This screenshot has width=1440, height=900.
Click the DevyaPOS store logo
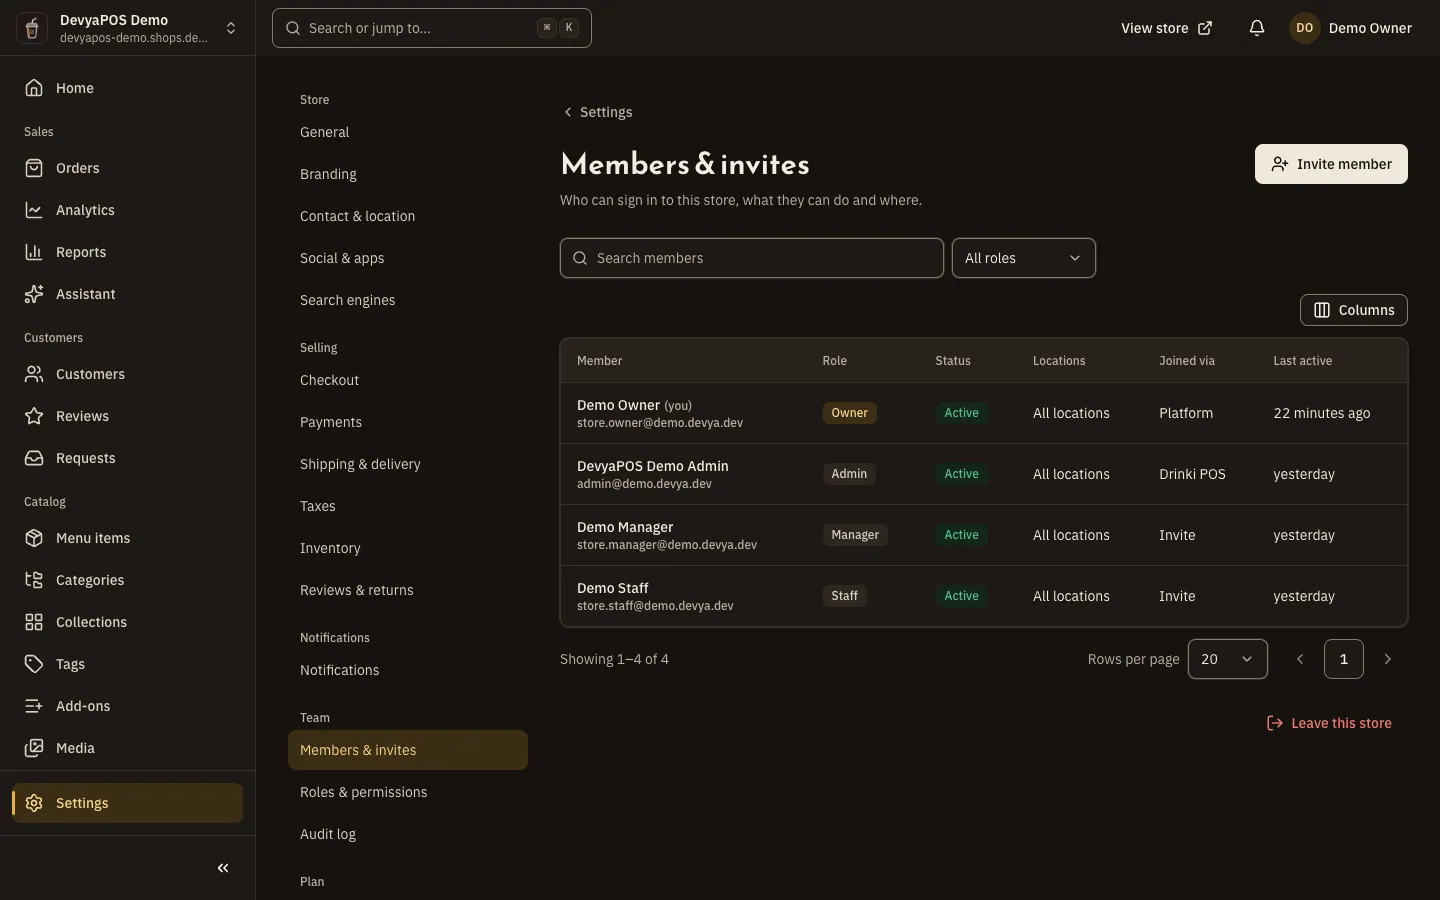coord(32,28)
